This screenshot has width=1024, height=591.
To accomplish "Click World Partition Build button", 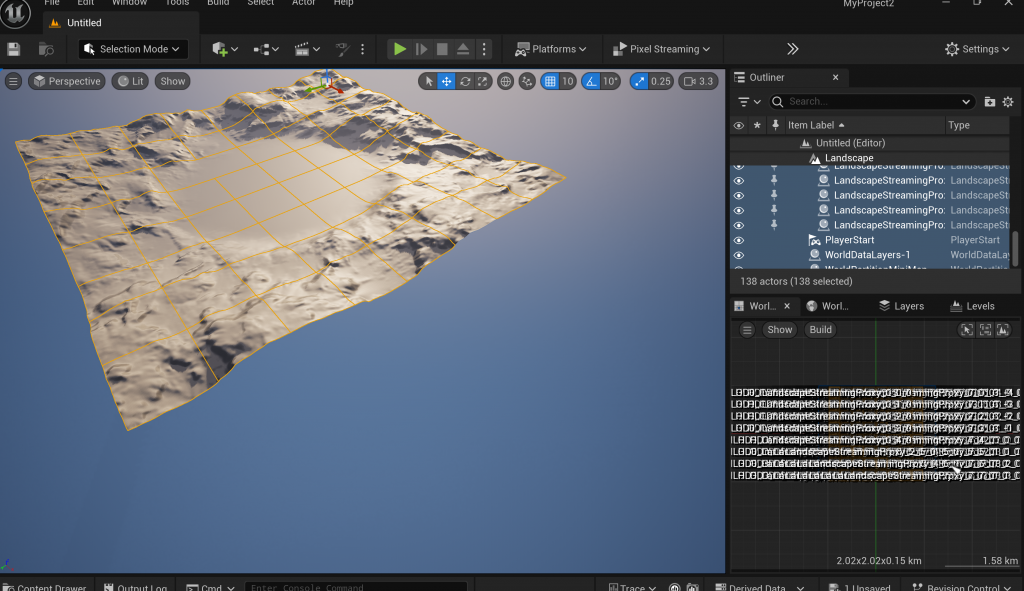I will (820, 330).
